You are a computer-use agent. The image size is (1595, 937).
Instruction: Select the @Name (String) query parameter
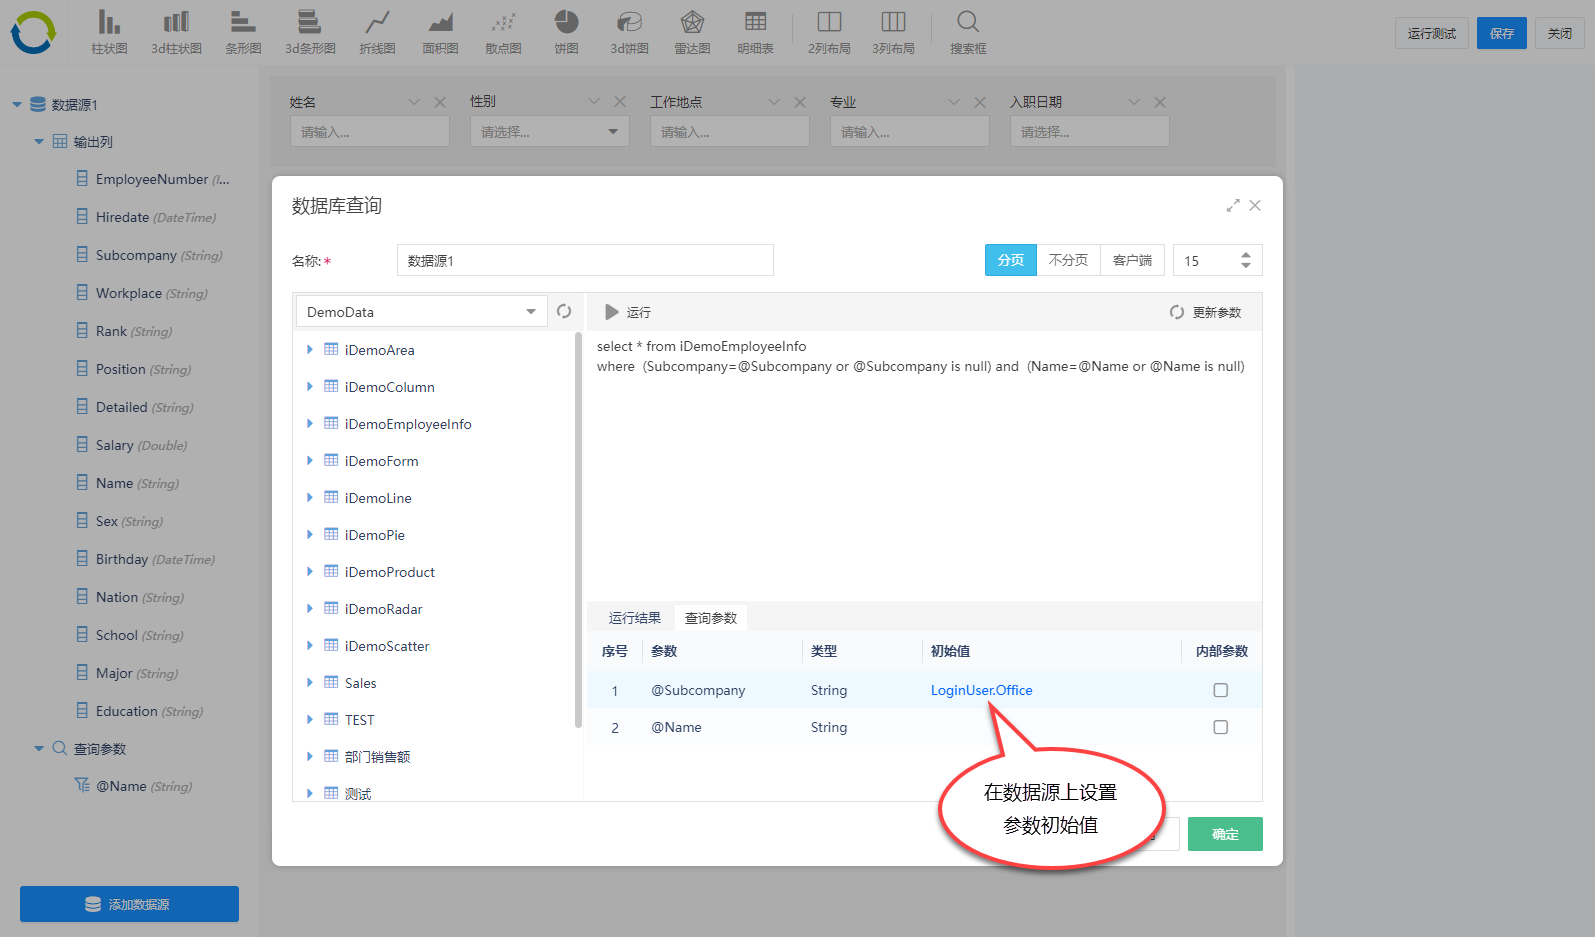pos(133,786)
